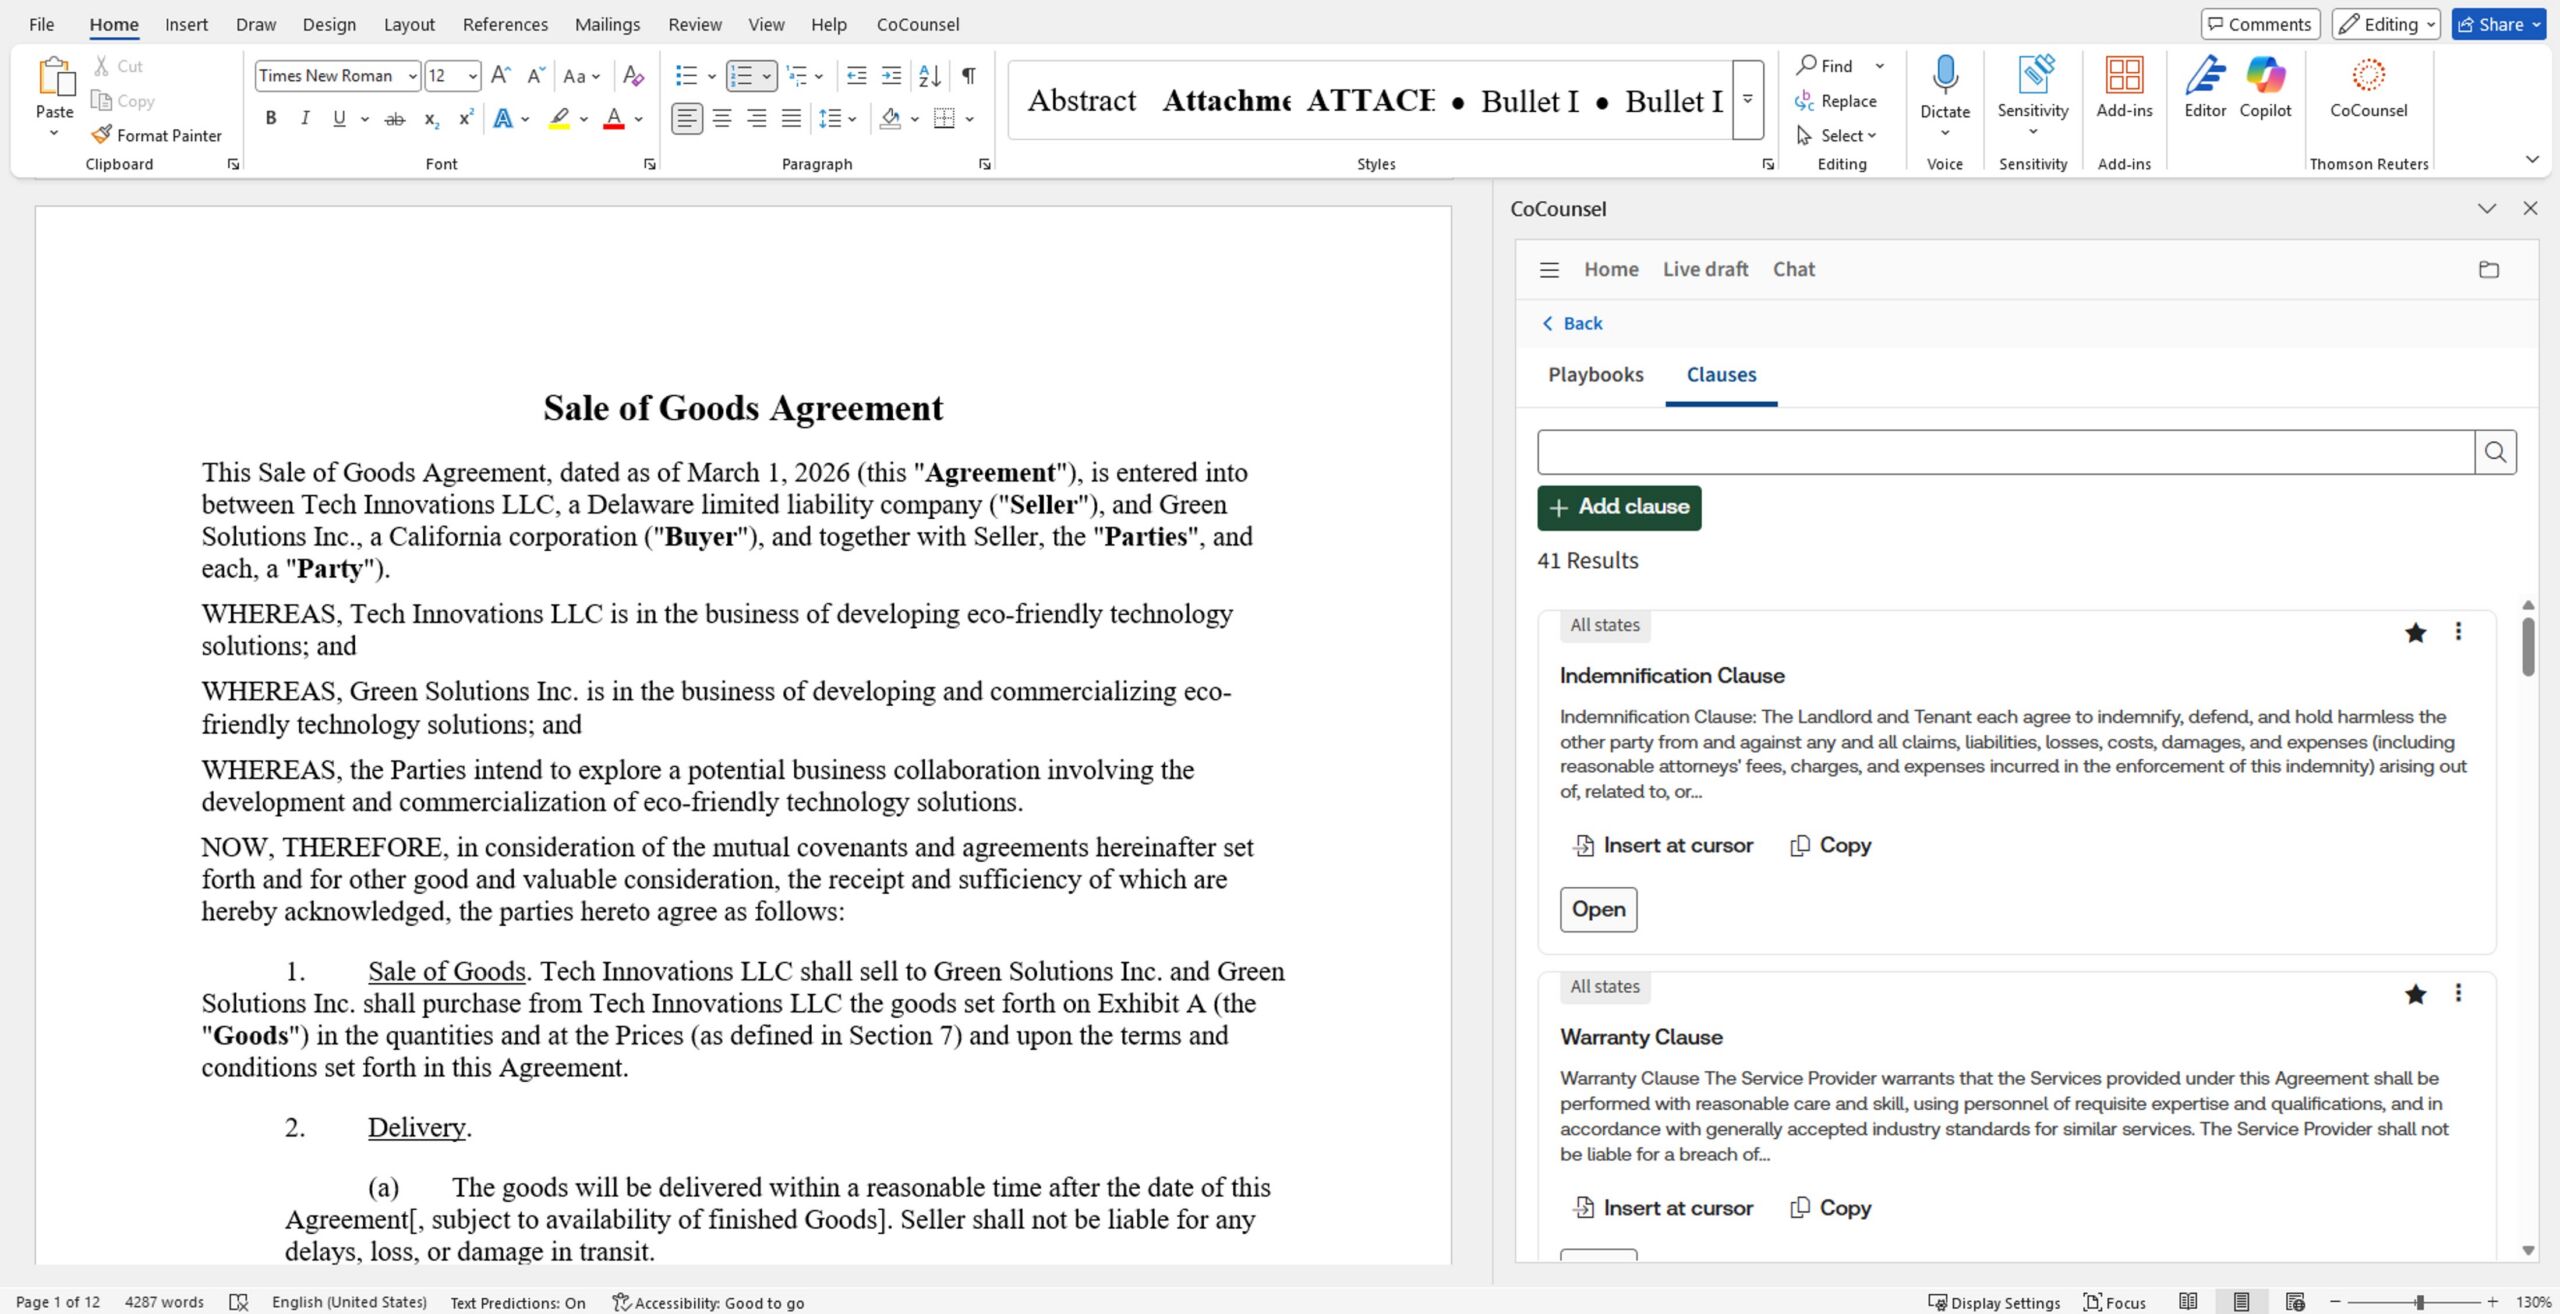Open the CoCounsel ribbon icon
This screenshot has width=2560, height=1314.
tap(2368, 88)
